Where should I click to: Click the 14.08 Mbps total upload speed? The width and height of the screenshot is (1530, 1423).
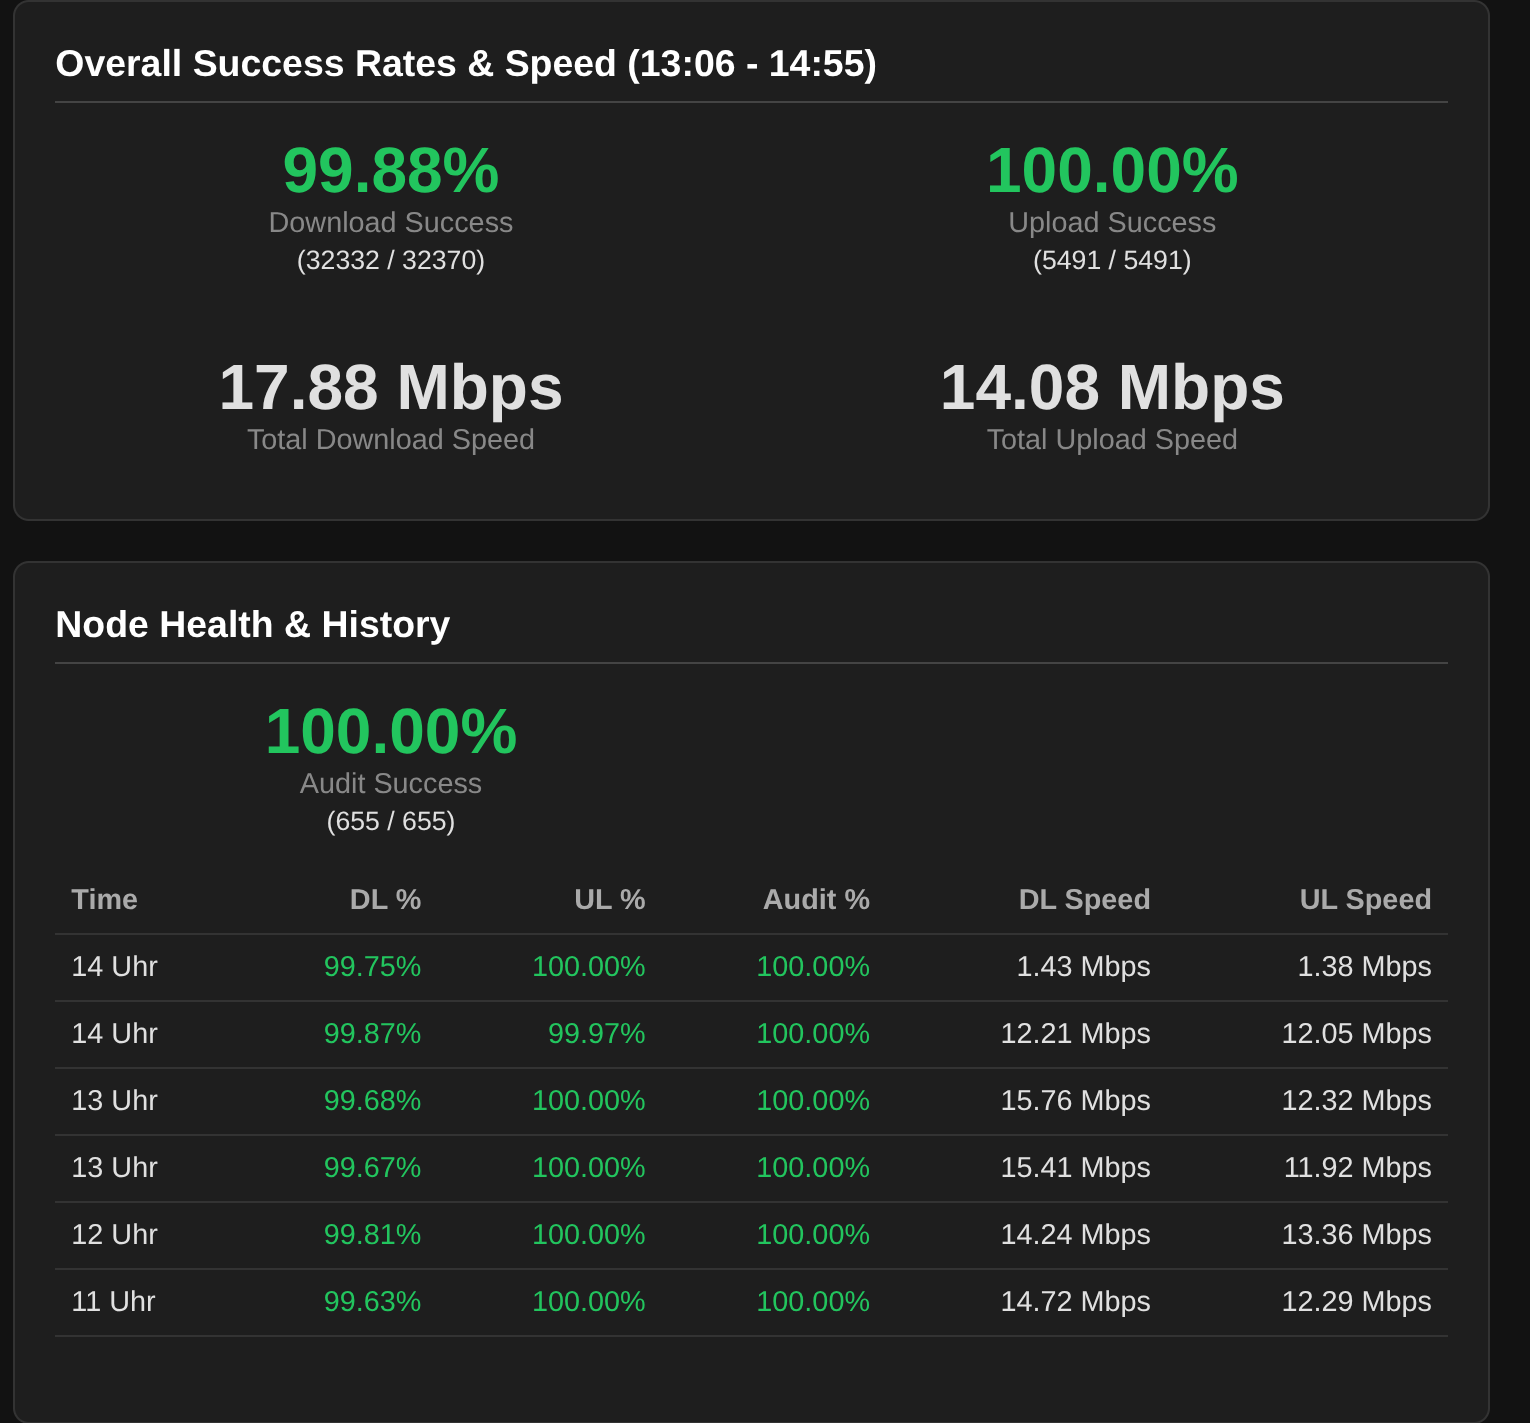click(1112, 388)
